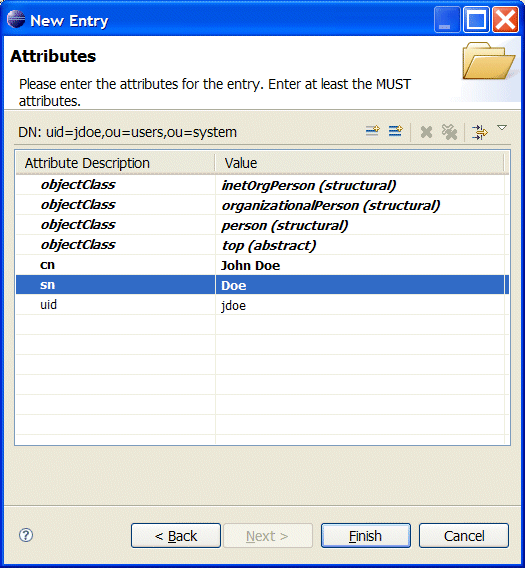Viewport: 525px width, 568px height.
Task: Click the help question mark icon
Action: [x=26, y=535]
